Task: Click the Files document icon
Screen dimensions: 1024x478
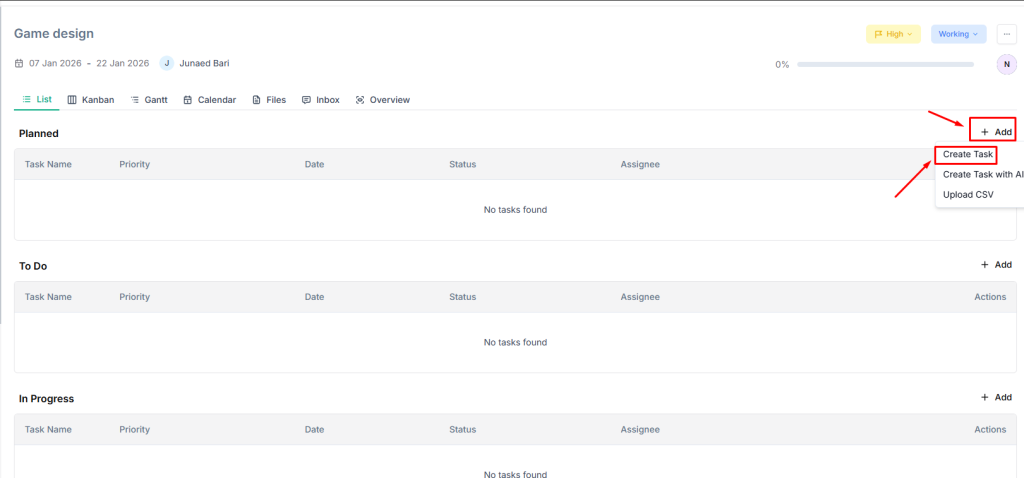Action: (x=257, y=100)
